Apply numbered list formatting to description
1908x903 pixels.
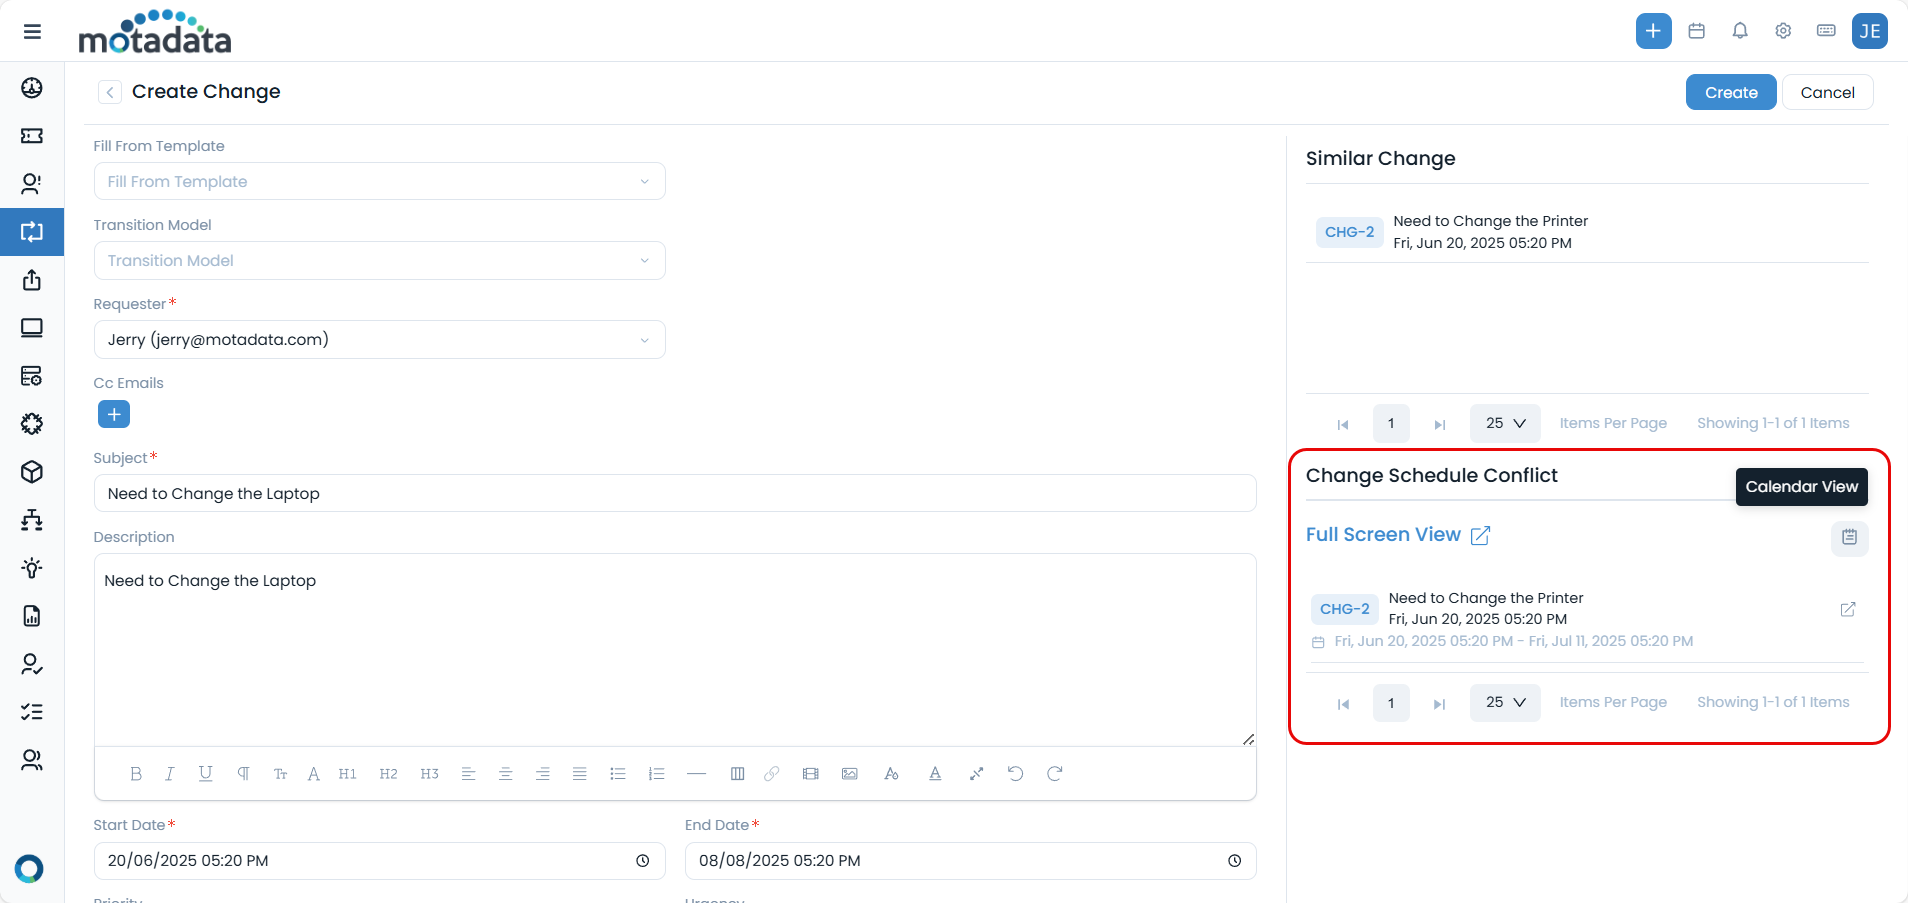pyautogui.click(x=656, y=773)
